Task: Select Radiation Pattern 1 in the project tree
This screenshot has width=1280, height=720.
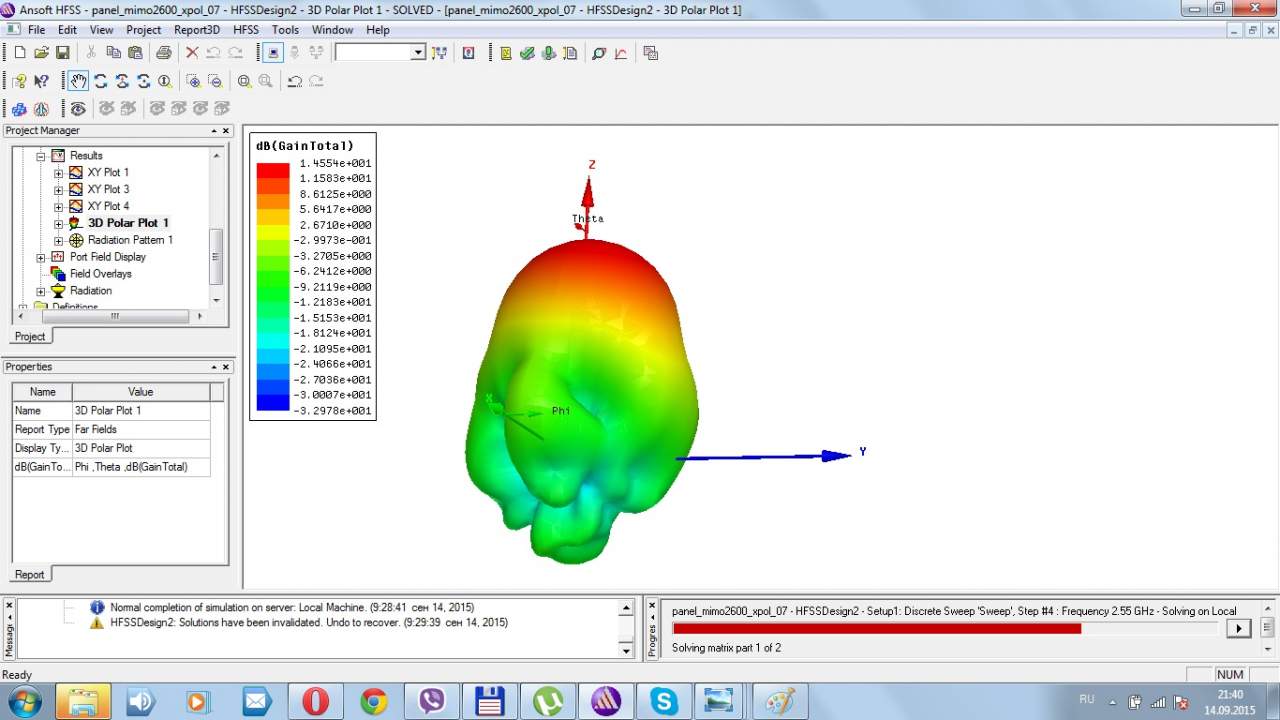Action: tap(130, 240)
